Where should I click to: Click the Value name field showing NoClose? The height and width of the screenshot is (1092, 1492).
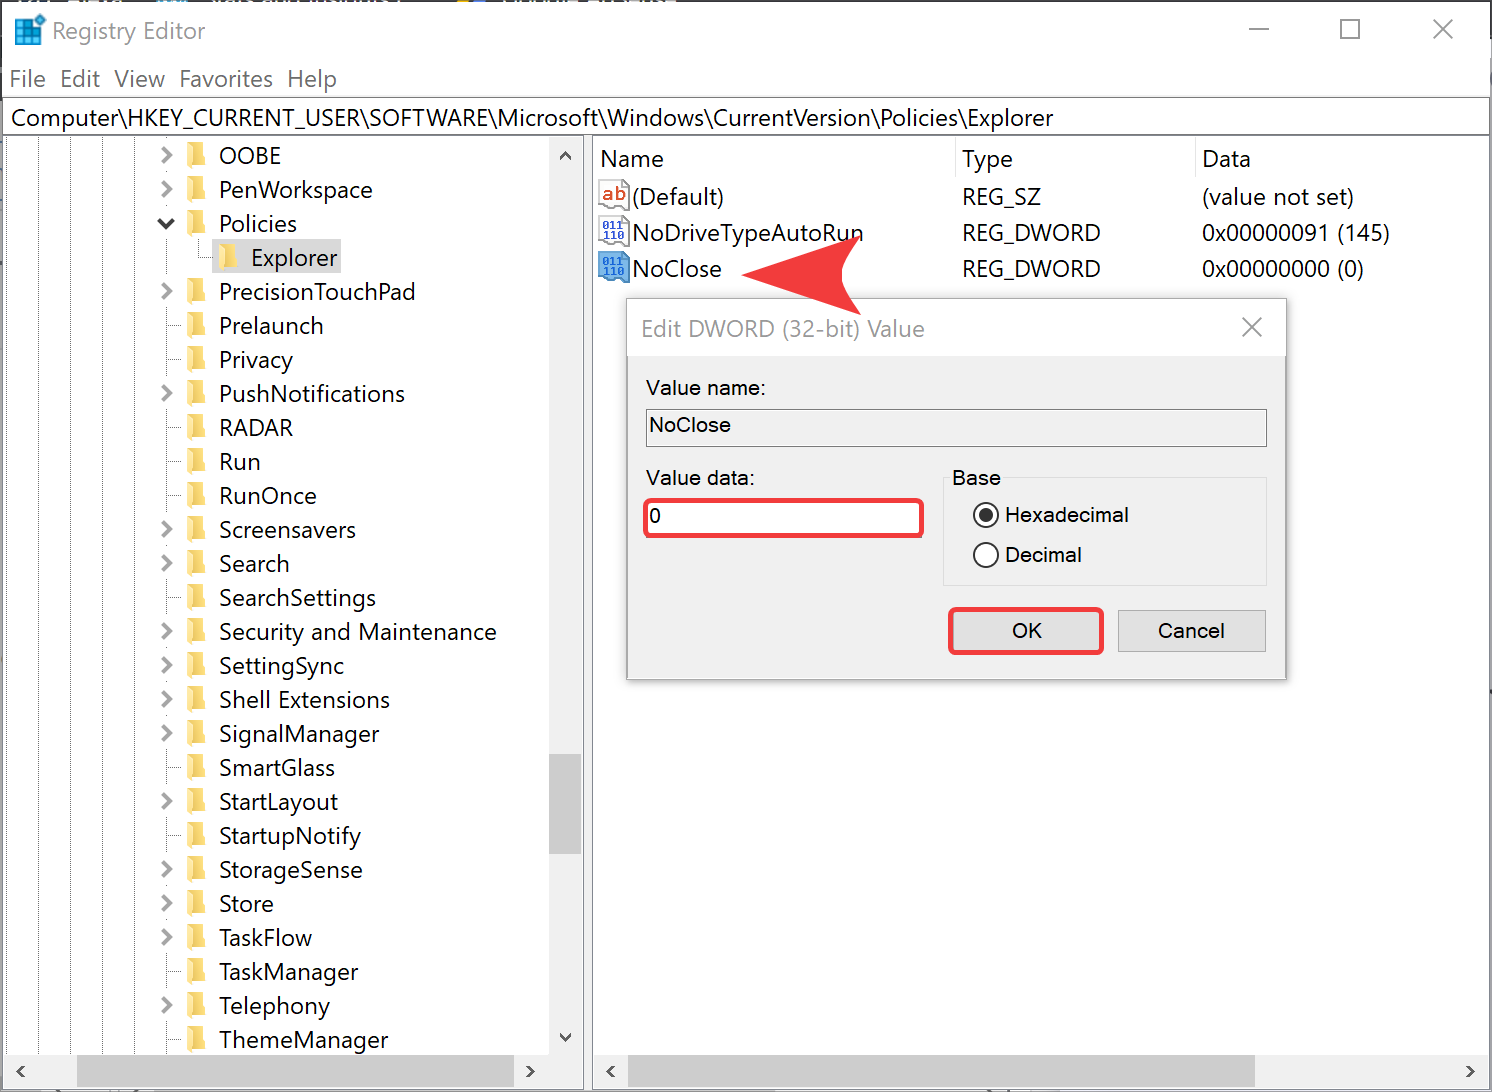point(956,427)
